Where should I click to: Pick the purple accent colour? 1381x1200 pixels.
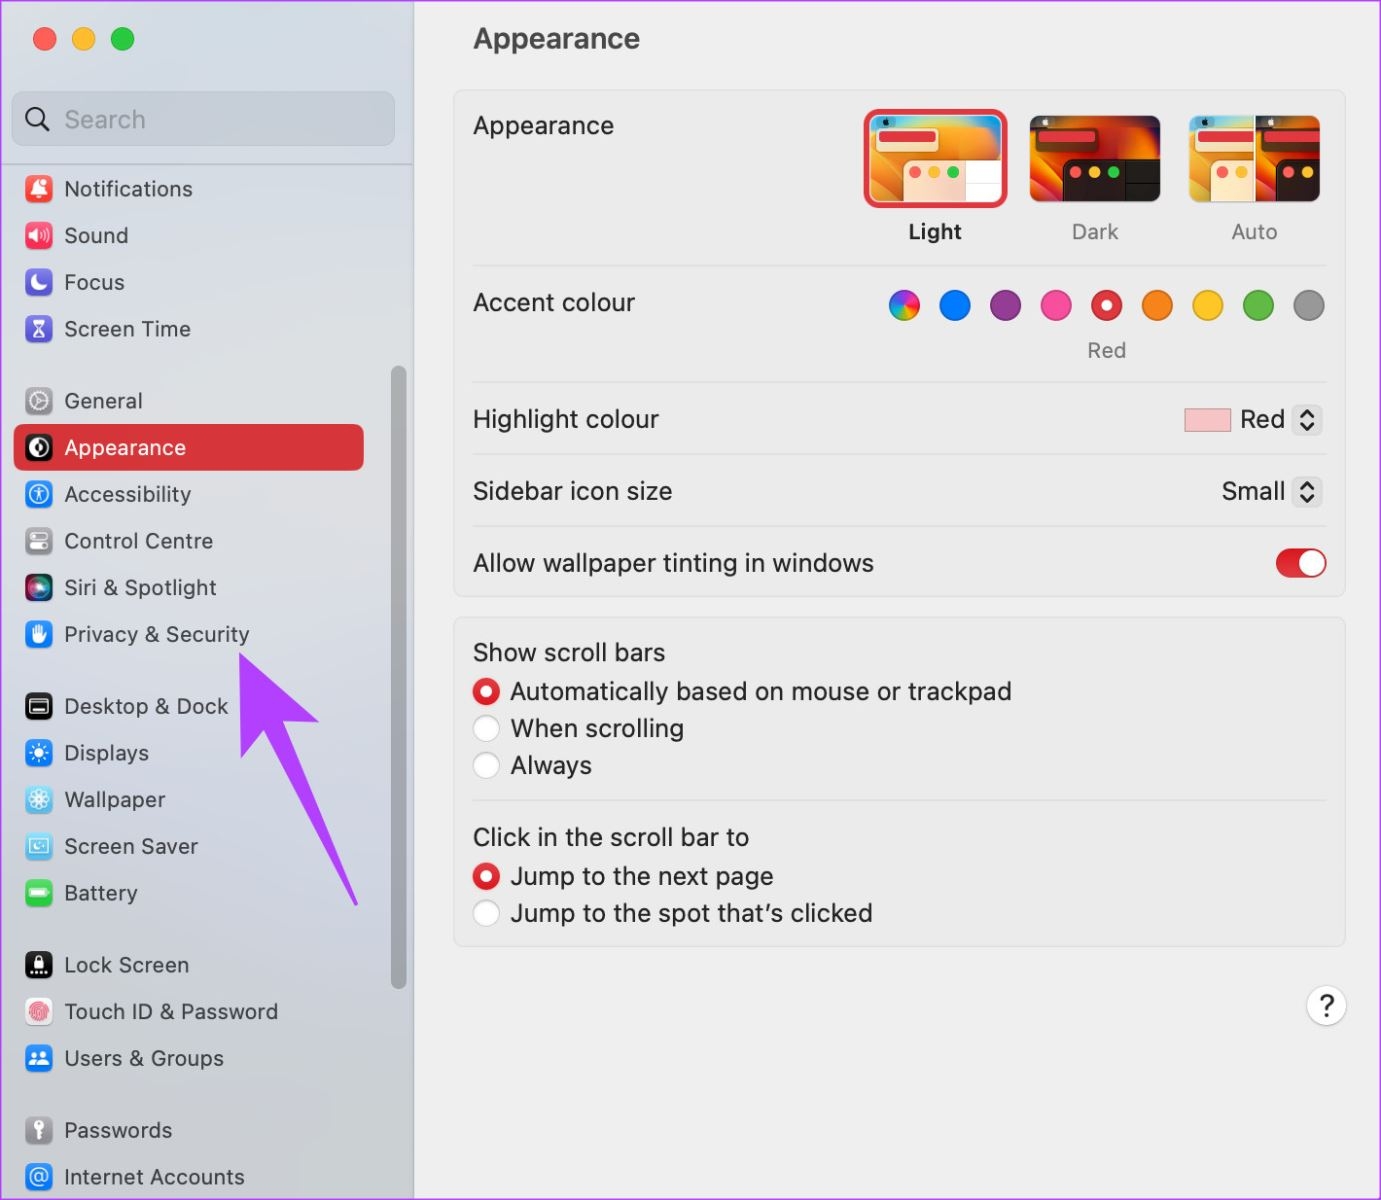1005,306
